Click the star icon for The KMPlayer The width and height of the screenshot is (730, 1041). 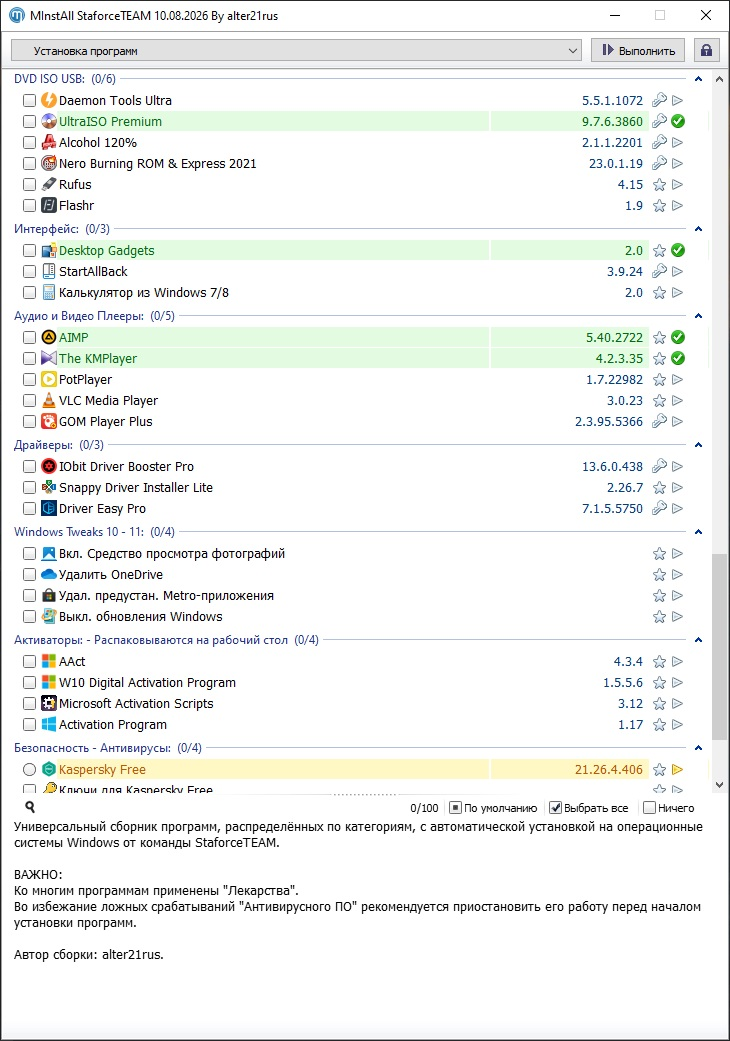(x=659, y=359)
